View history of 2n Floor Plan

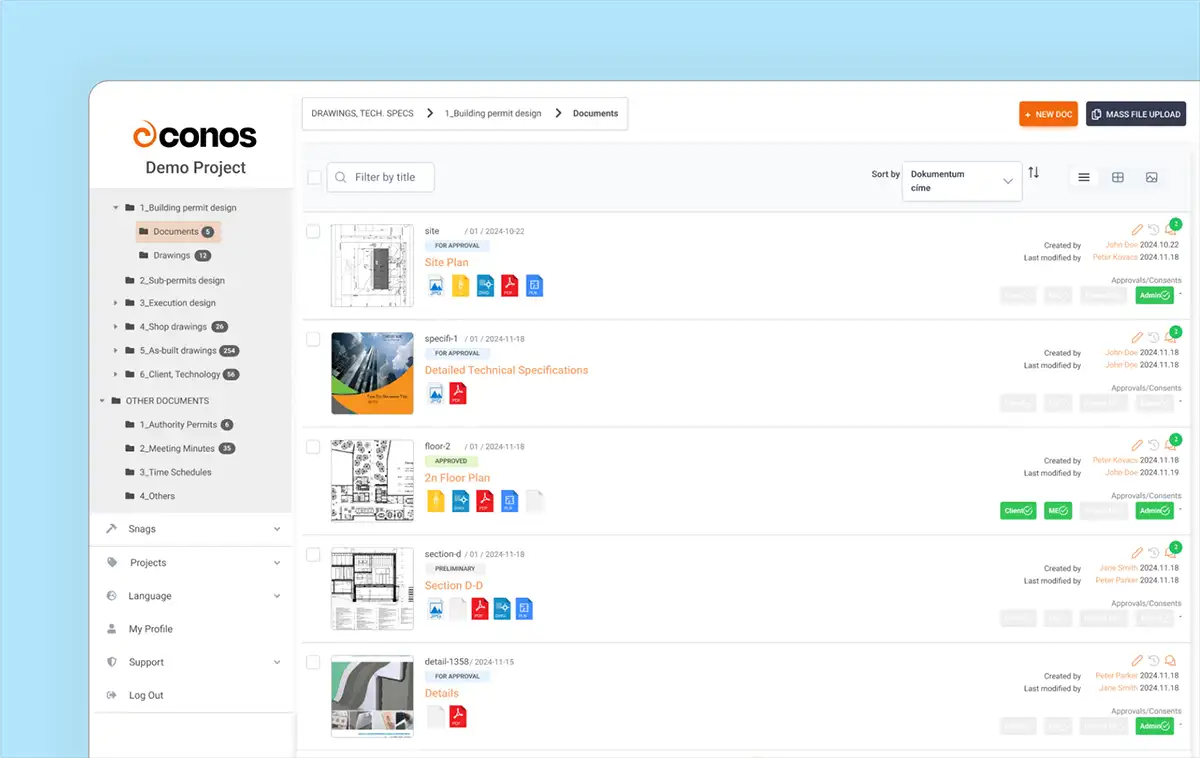coord(1153,445)
